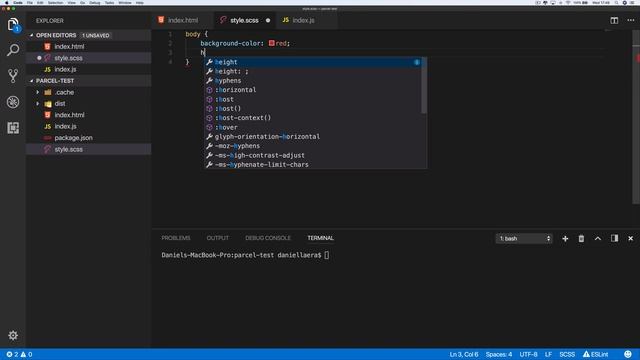The image size is (640, 360).
Task: Choose the ':host' suggestion
Action: point(313,99)
